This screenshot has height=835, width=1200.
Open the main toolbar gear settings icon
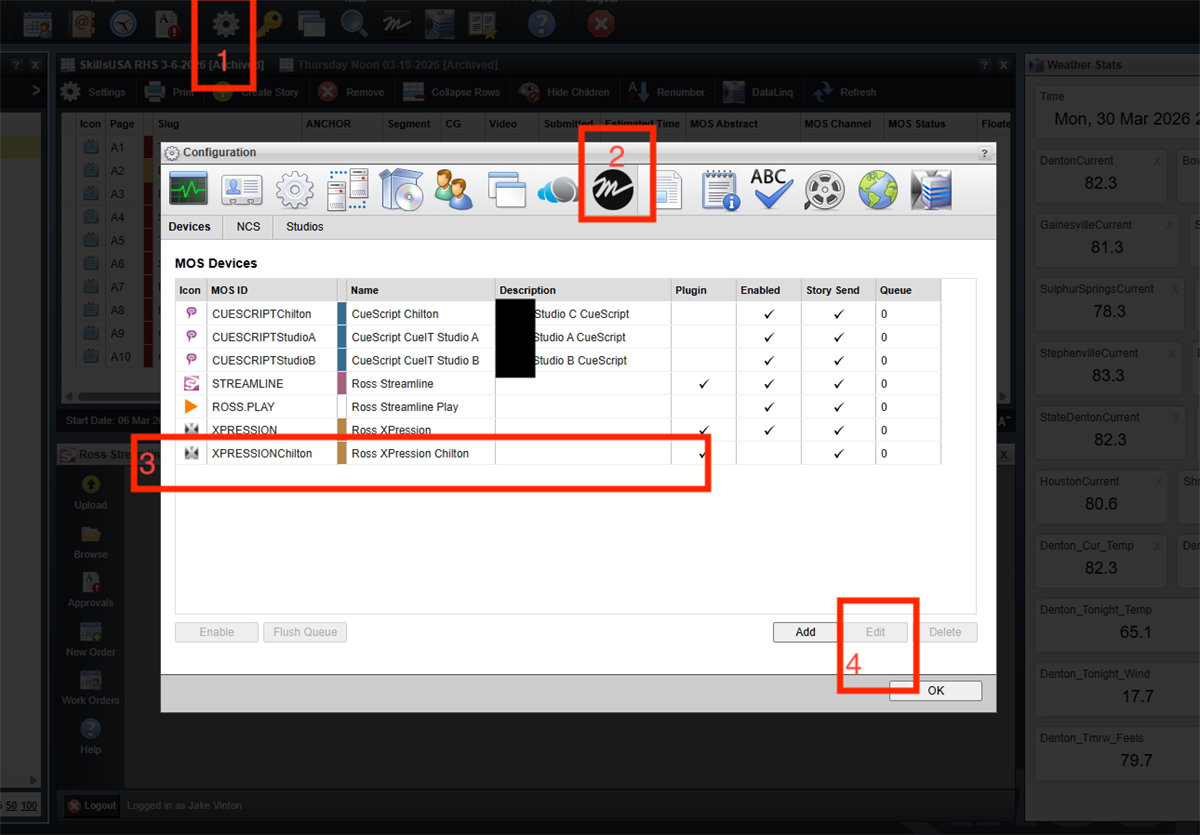pos(227,23)
